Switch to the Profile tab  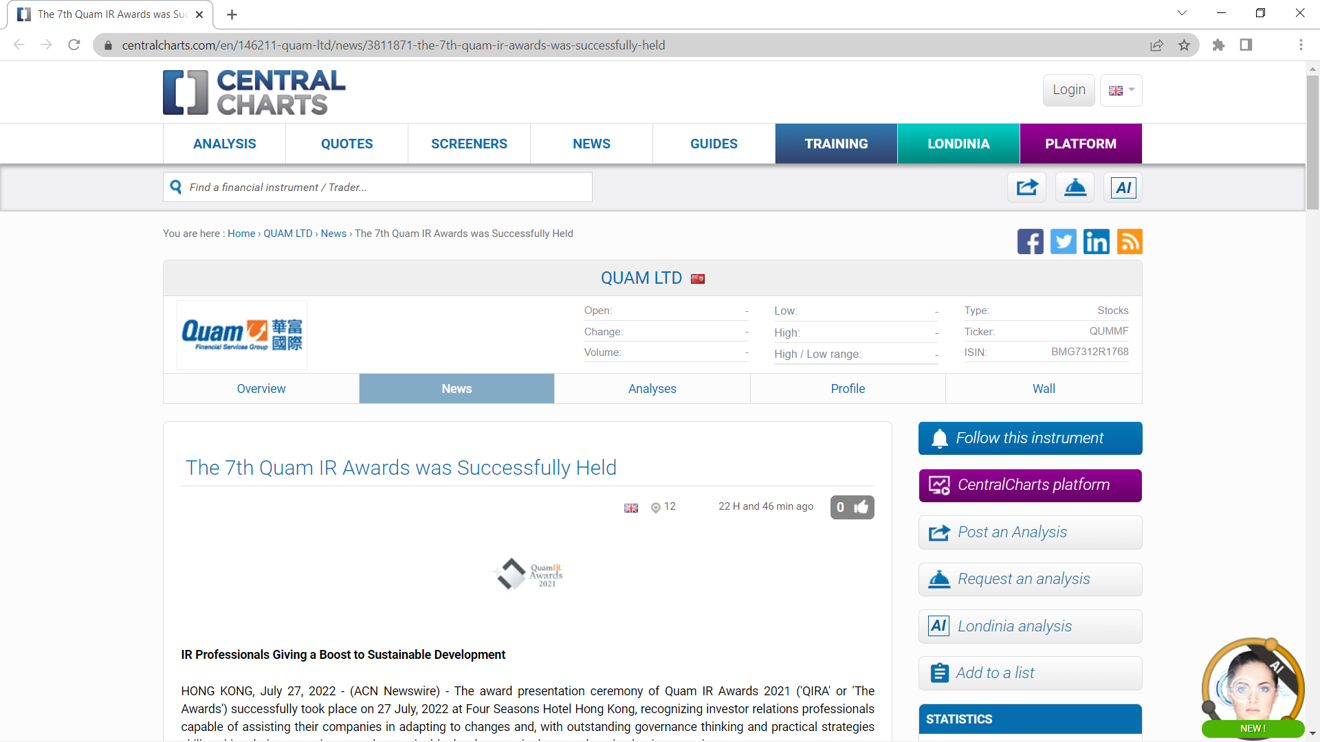pos(848,389)
